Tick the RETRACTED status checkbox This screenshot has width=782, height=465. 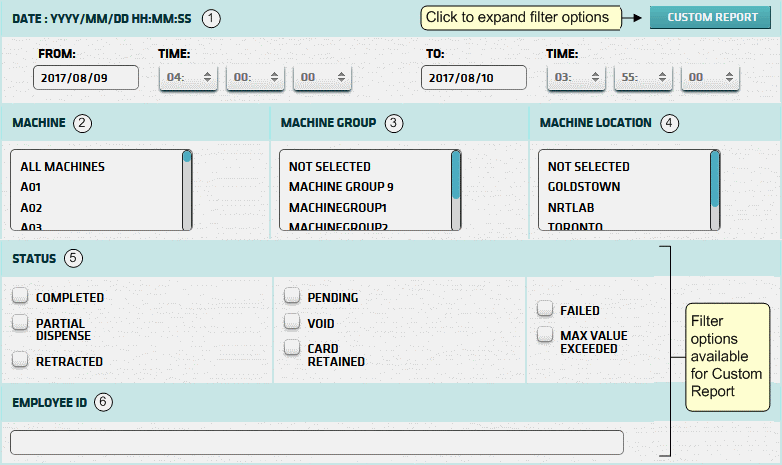tap(20, 360)
